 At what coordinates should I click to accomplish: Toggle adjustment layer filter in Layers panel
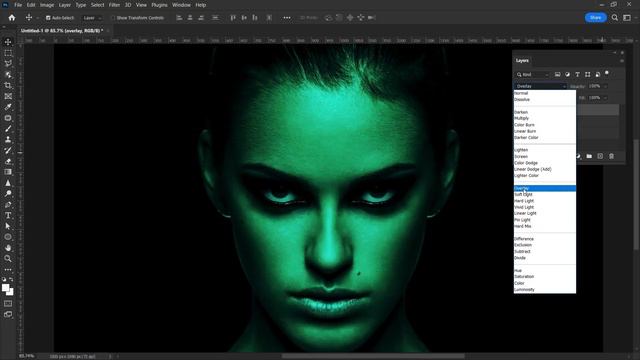pyautogui.click(x=567, y=74)
